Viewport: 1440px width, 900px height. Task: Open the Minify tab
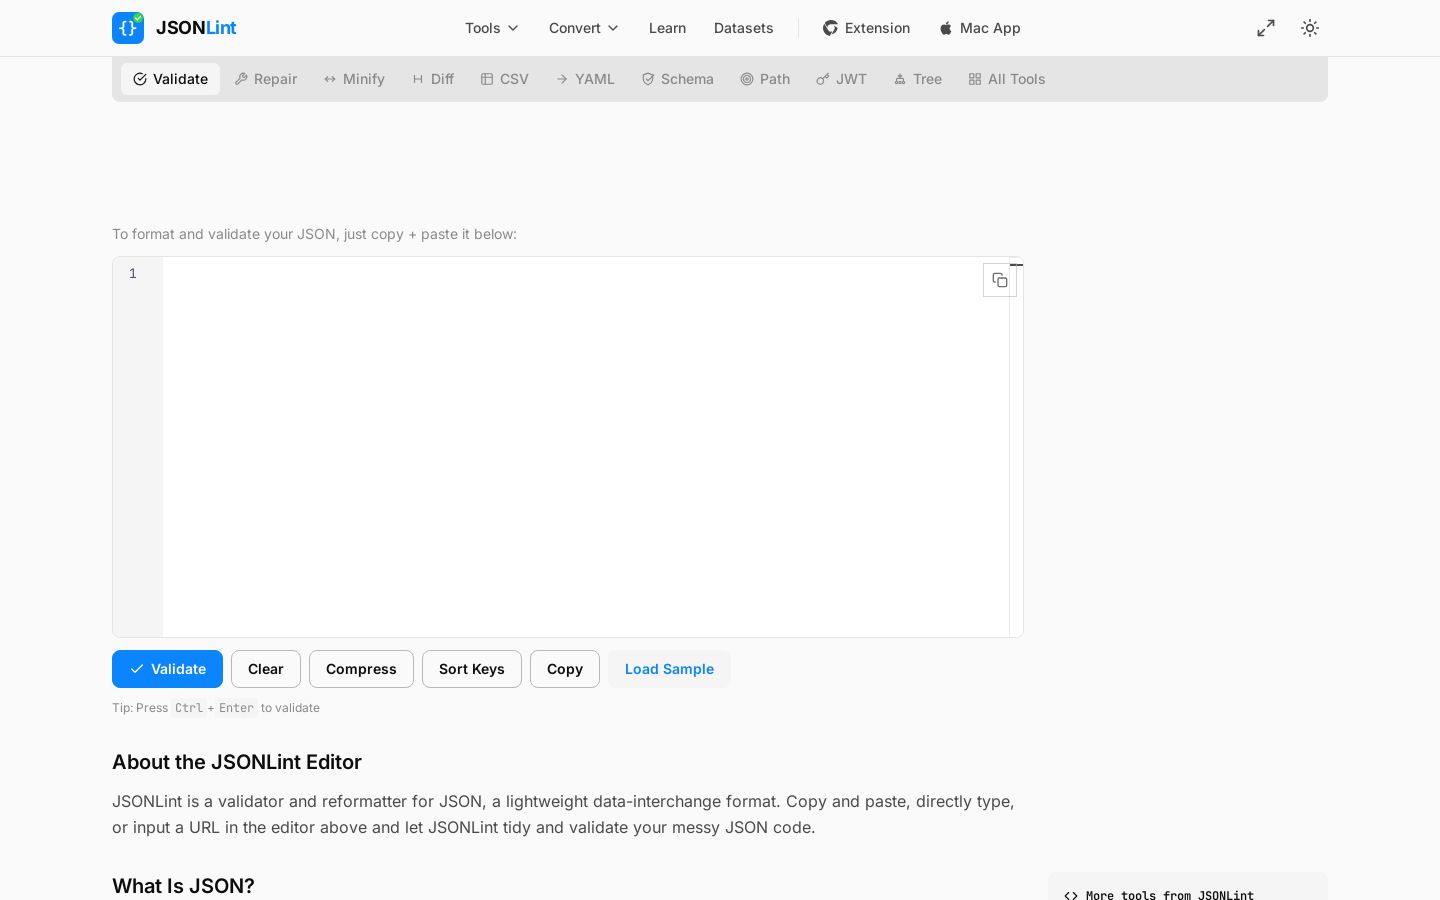tap(354, 79)
